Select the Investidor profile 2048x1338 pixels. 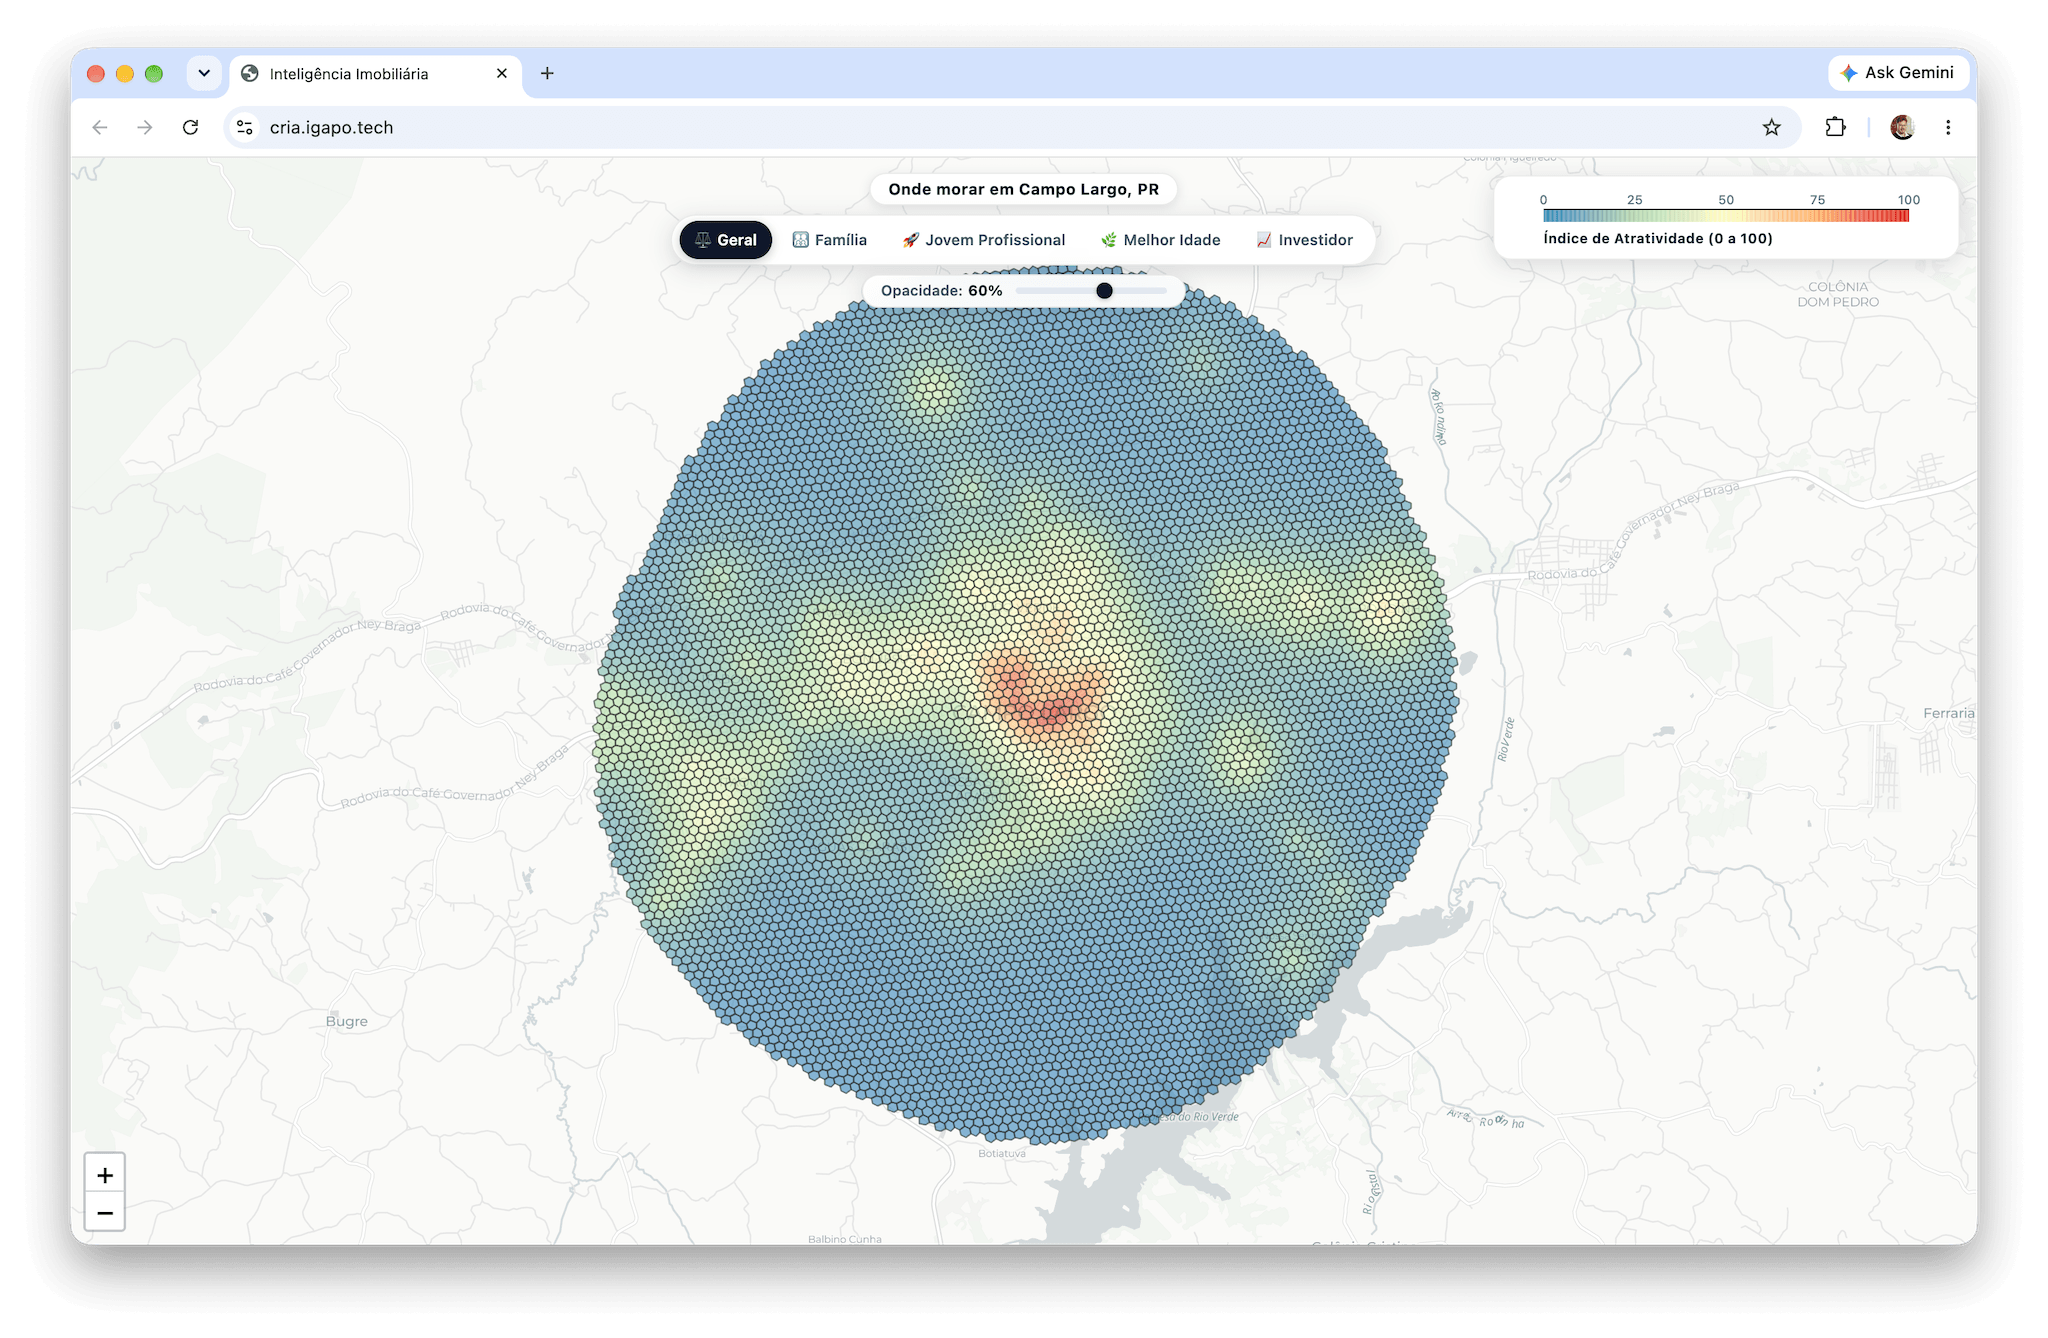[x=1305, y=240]
